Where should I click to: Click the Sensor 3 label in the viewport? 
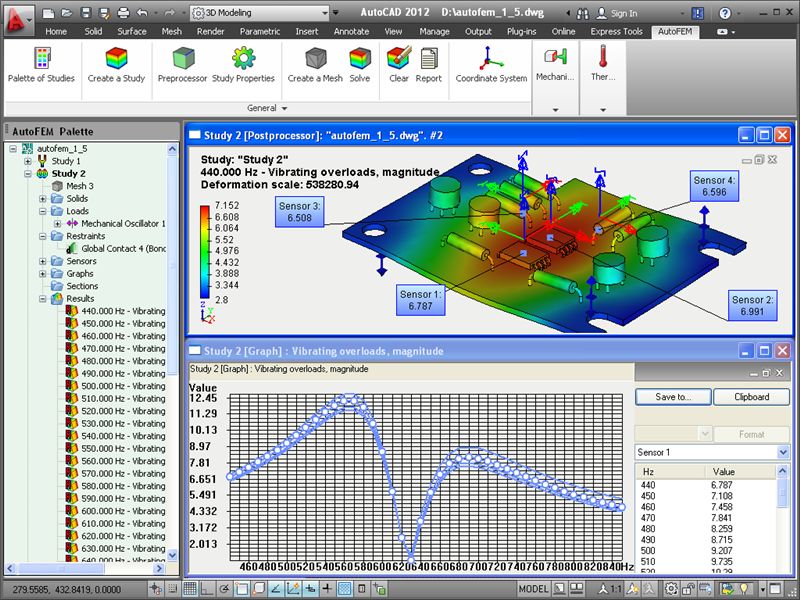click(299, 212)
